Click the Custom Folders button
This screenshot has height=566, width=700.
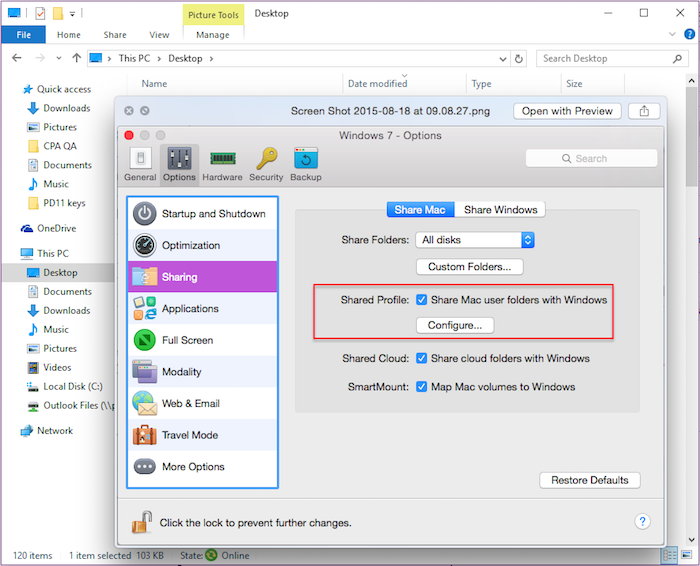click(469, 267)
